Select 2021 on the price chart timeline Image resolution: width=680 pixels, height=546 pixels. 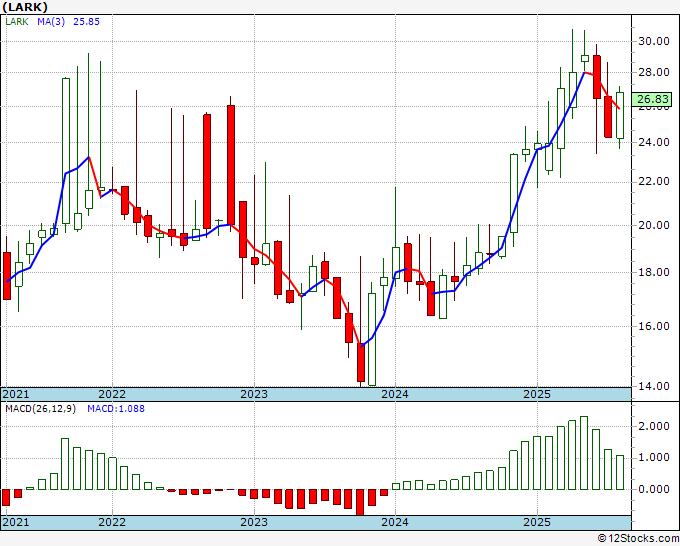pos(16,394)
